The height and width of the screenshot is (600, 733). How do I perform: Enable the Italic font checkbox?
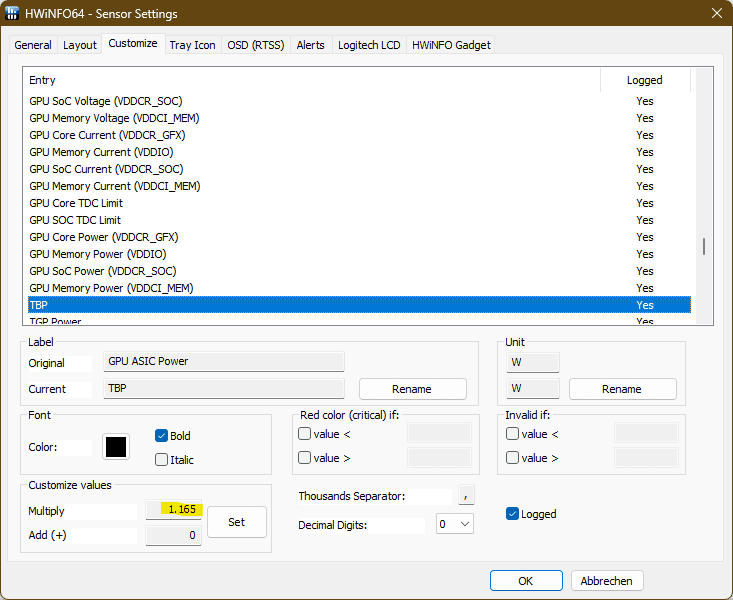161,460
